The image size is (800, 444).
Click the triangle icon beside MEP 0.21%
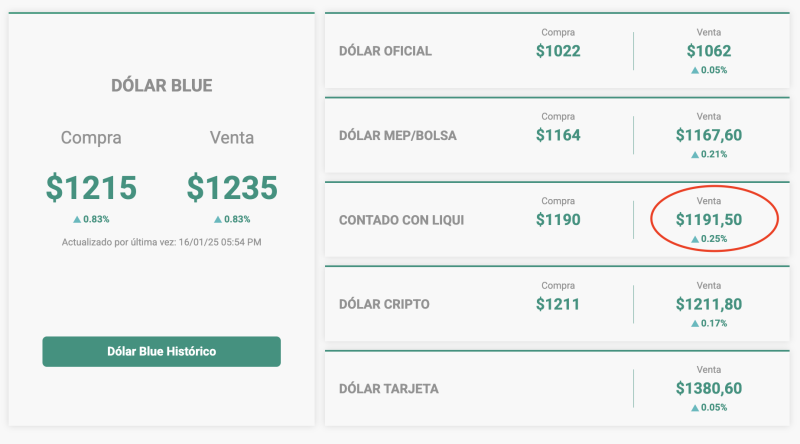[x=695, y=155]
